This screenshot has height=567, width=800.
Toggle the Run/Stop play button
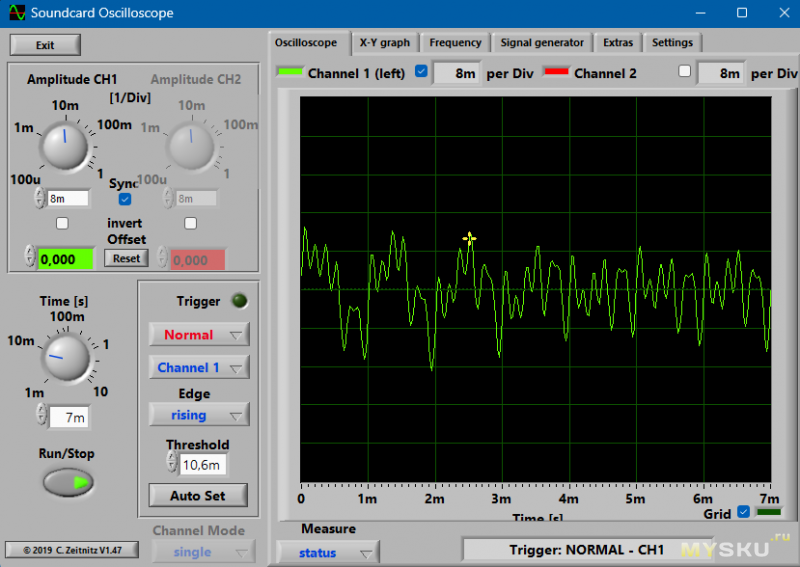tap(68, 483)
